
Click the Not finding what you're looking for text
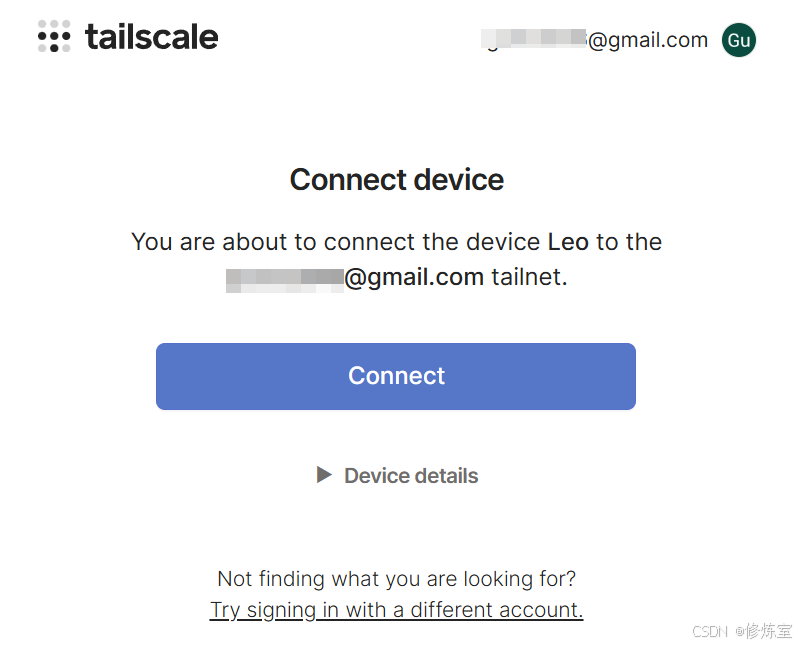click(396, 579)
